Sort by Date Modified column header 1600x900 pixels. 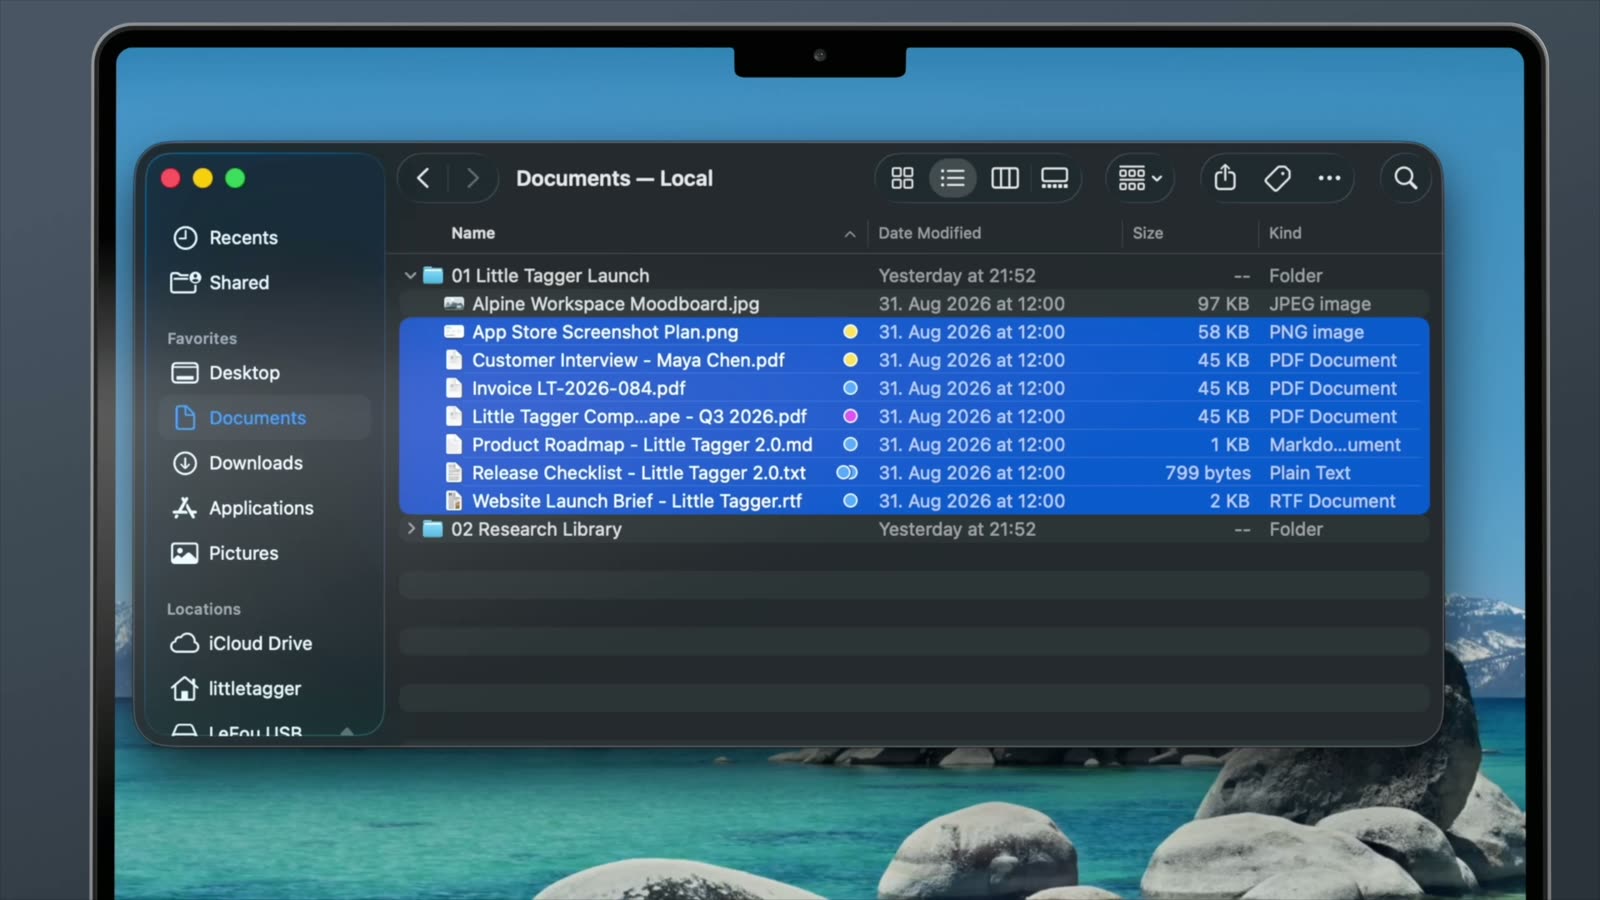(930, 233)
